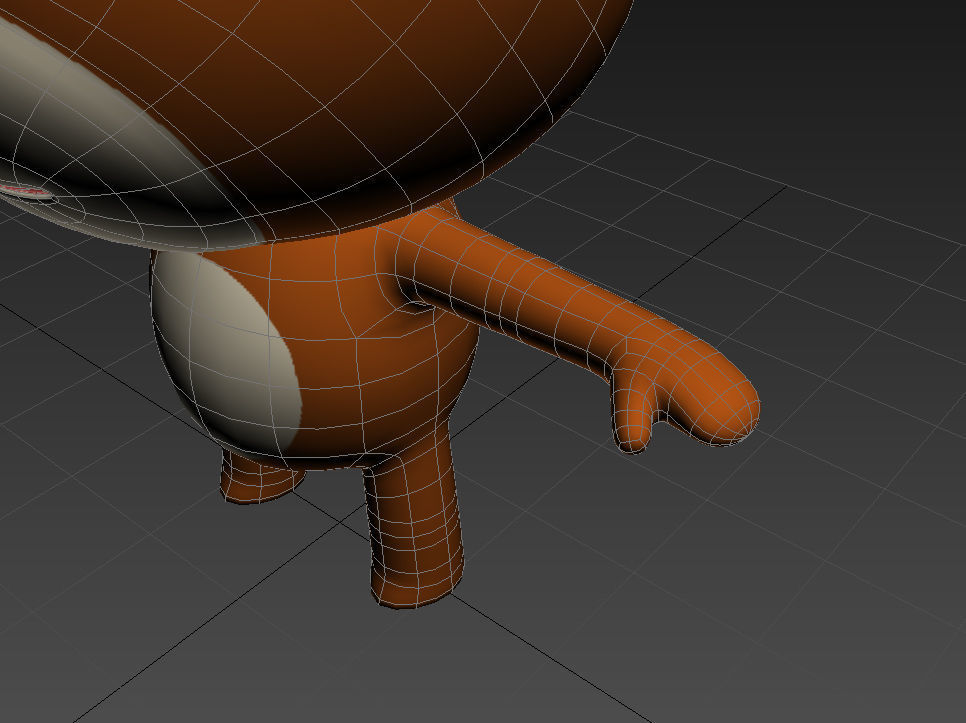This screenshot has width=966, height=723.
Task: Click the small thumb on the hand
Action: click(630, 413)
